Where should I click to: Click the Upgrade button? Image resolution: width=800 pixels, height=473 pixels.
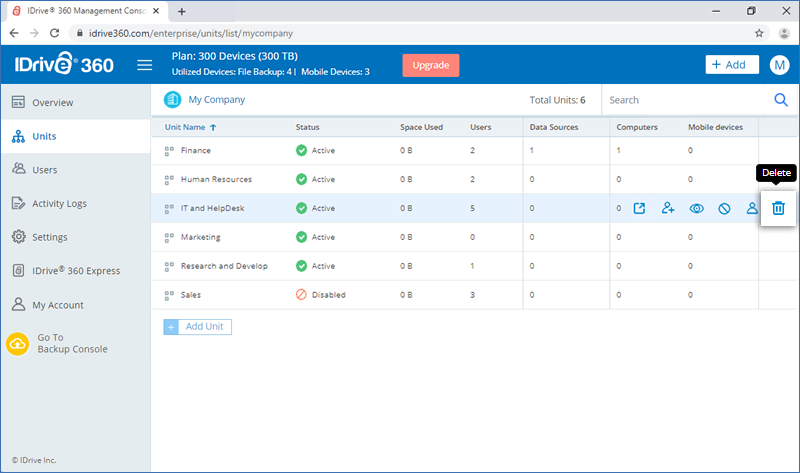tap(431, 65)
